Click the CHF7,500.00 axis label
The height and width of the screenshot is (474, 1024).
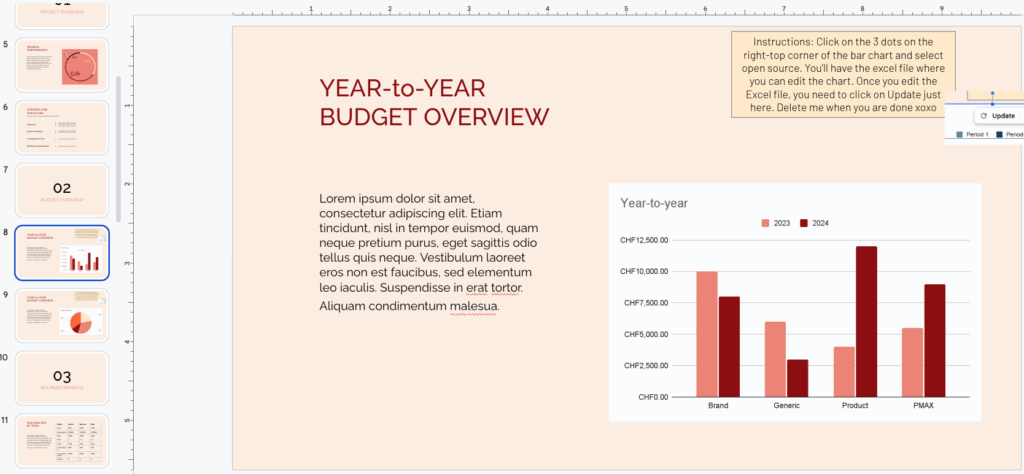click(x=647, y=303)
